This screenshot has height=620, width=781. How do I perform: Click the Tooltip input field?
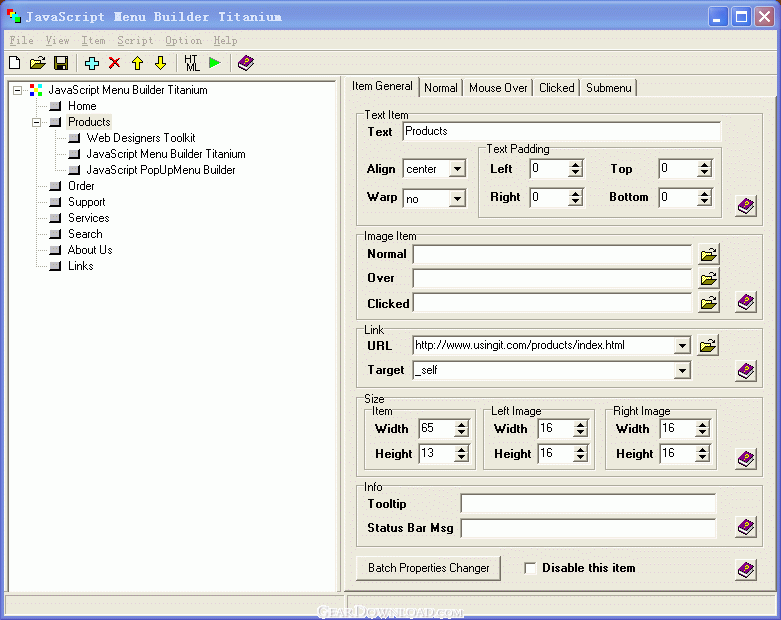[588, 504]
